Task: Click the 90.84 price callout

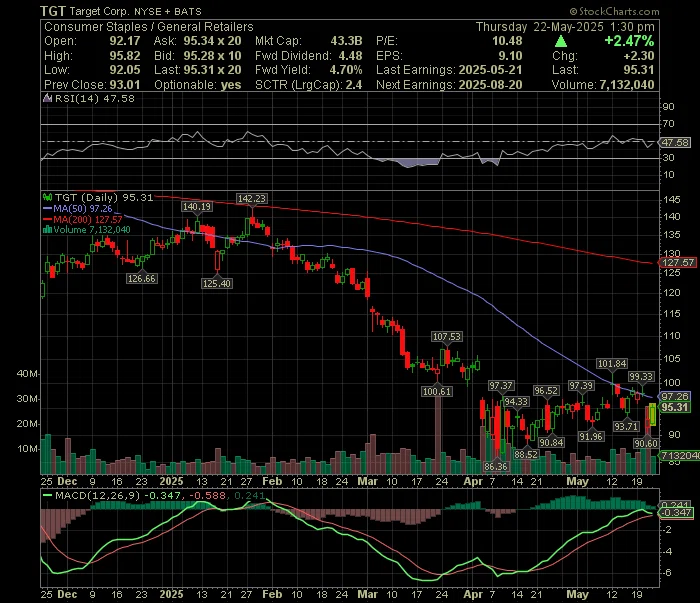Action: coord(551,442)
